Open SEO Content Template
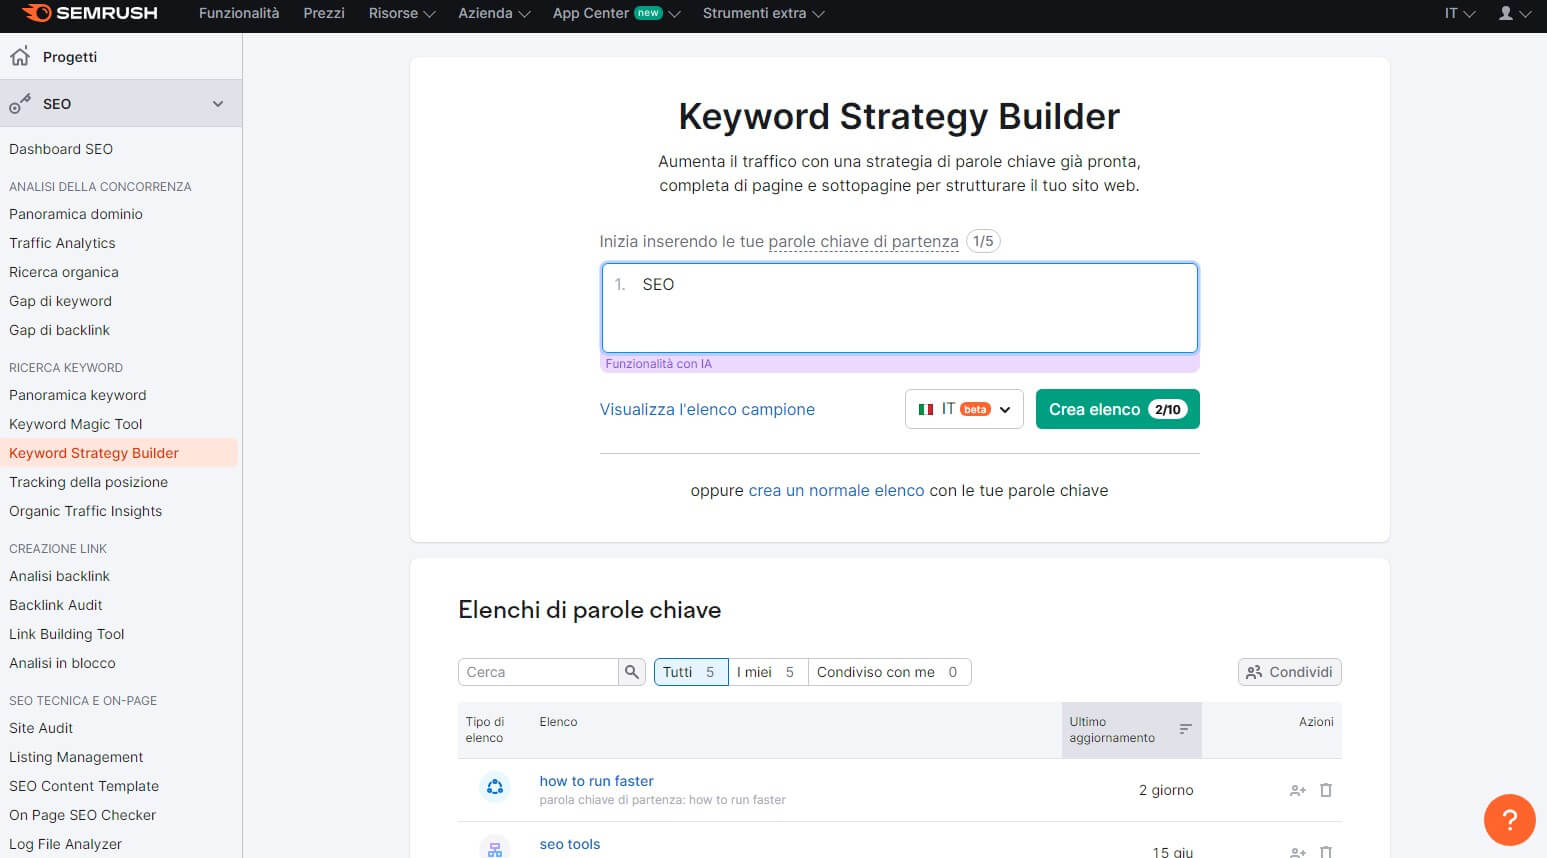The image size is (1547, 858). pyautogui.click(x=84, y=786)
